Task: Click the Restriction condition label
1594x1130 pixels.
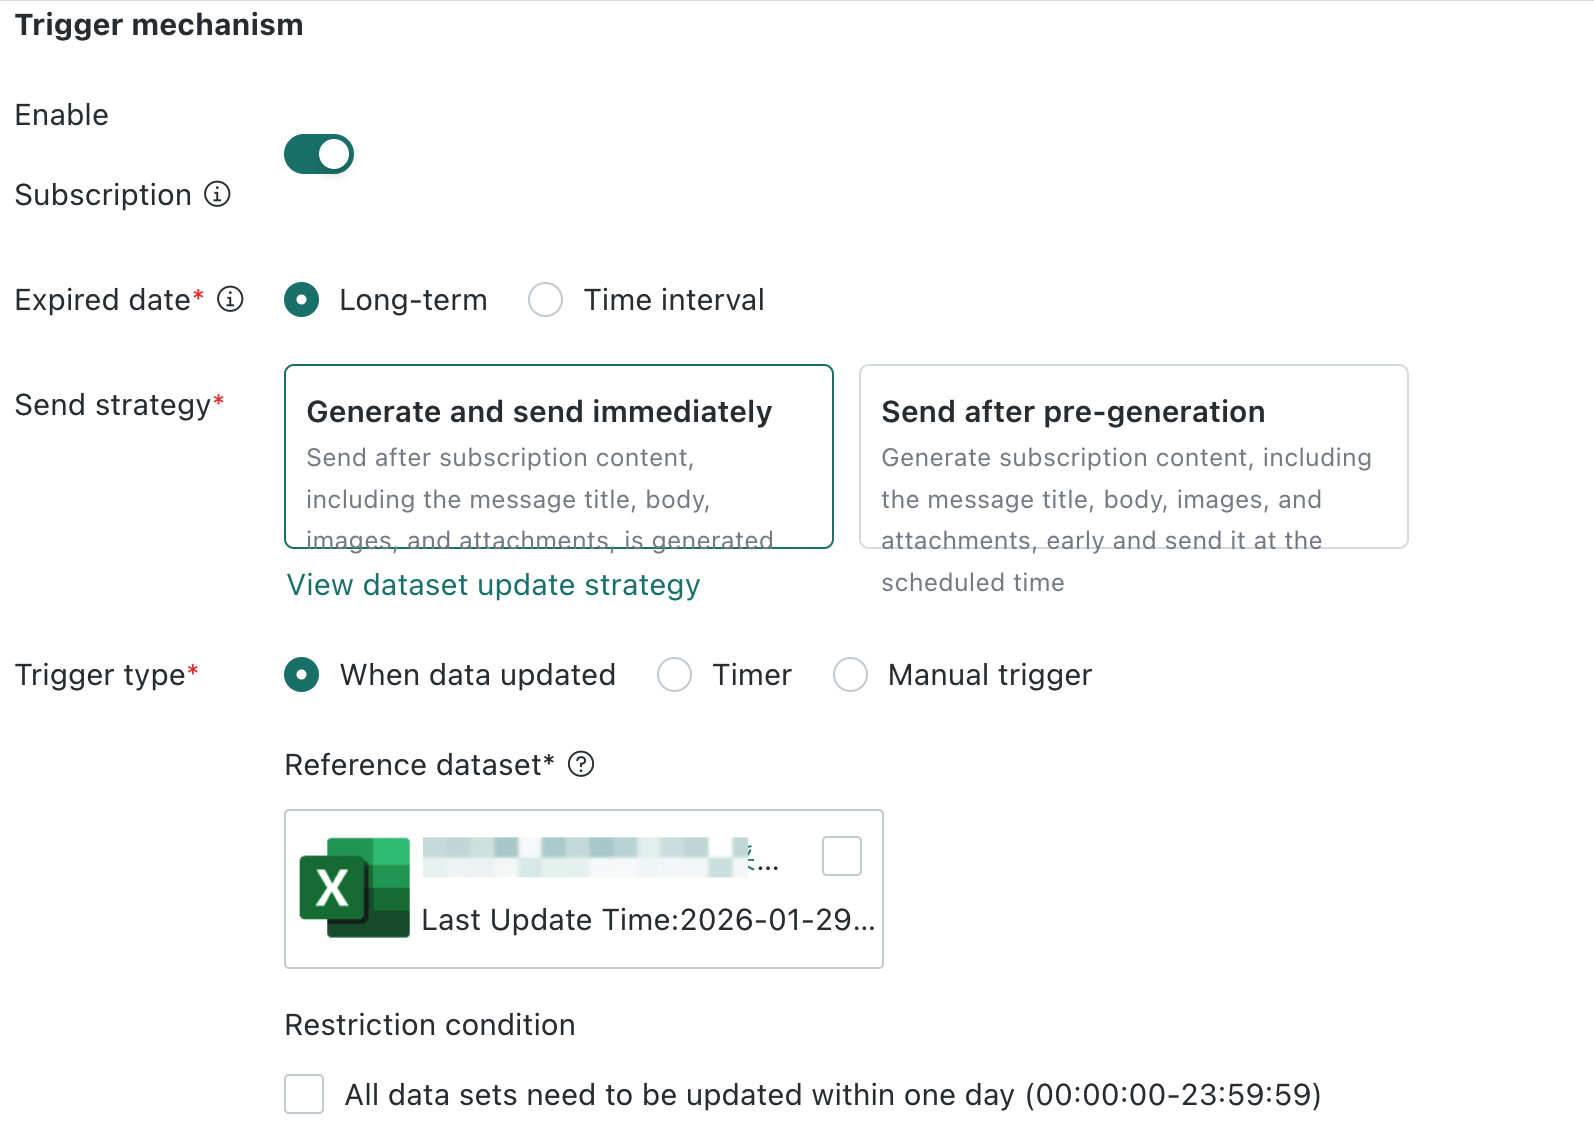Action: click(430, 1025)
